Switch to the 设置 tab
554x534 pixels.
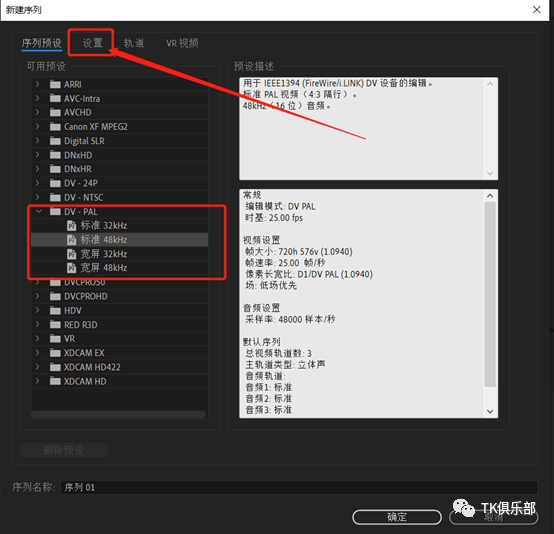pyautogui.click(x=92, y=43)
